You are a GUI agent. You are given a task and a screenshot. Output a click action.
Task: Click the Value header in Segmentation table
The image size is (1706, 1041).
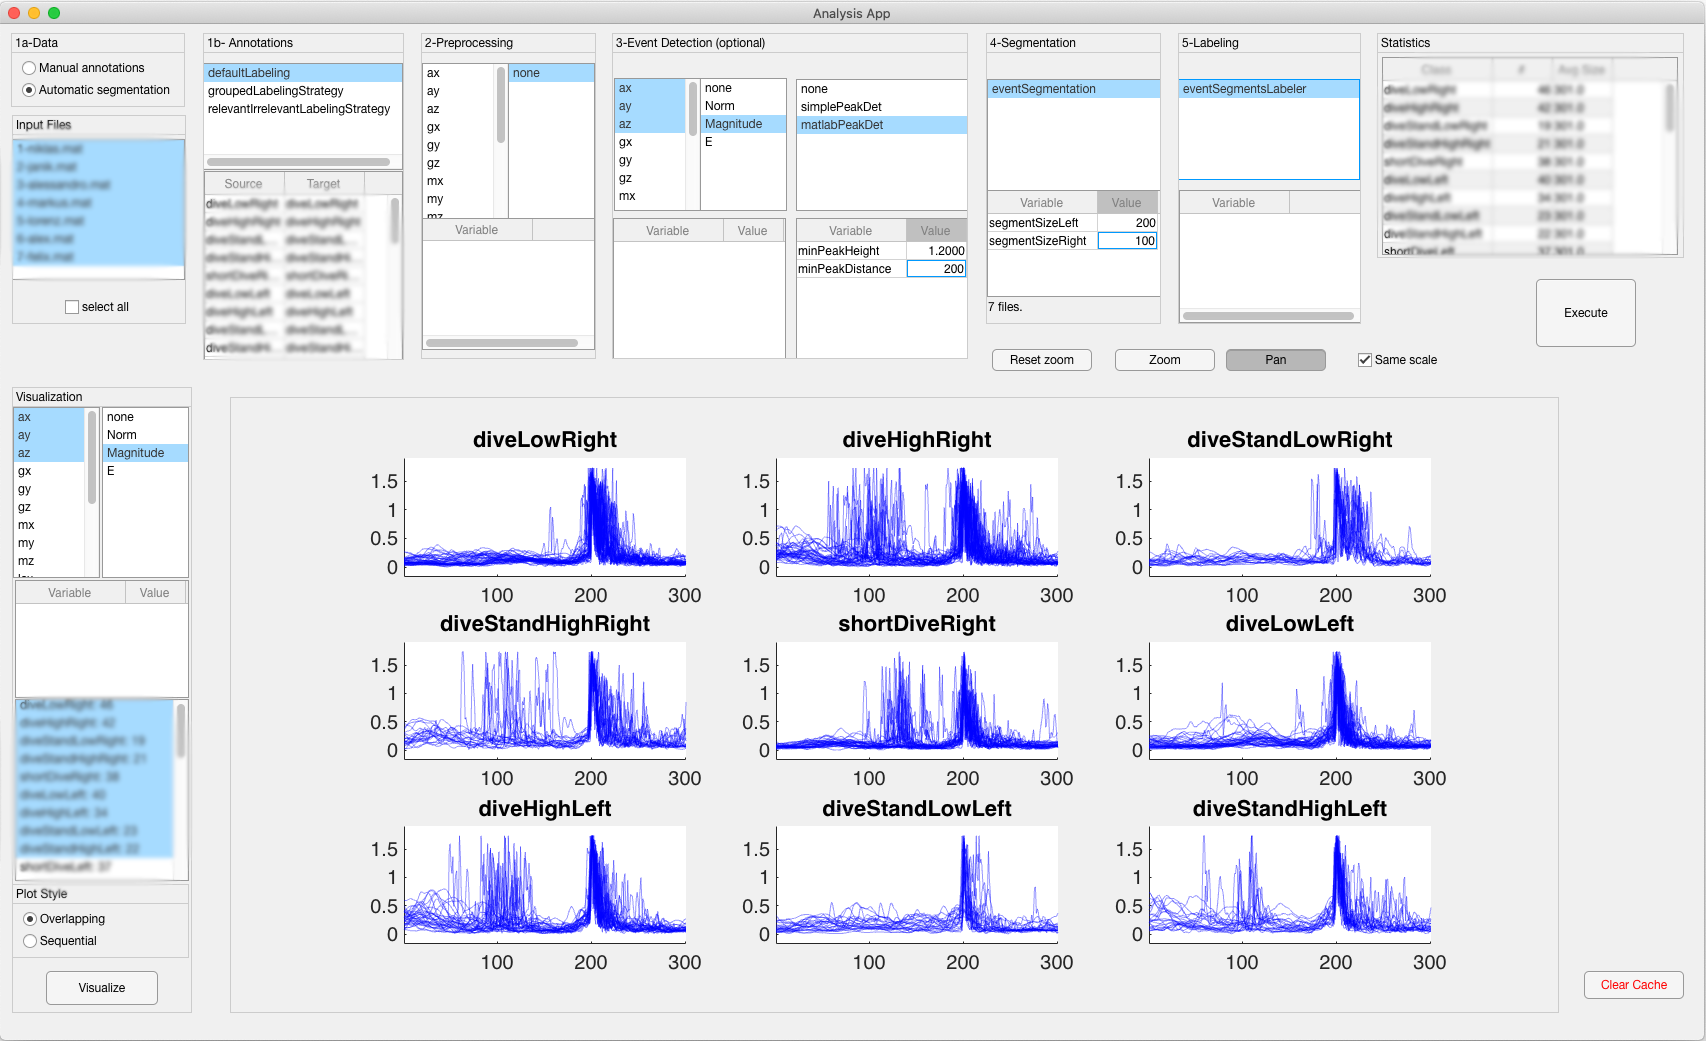click(1127, 203)
